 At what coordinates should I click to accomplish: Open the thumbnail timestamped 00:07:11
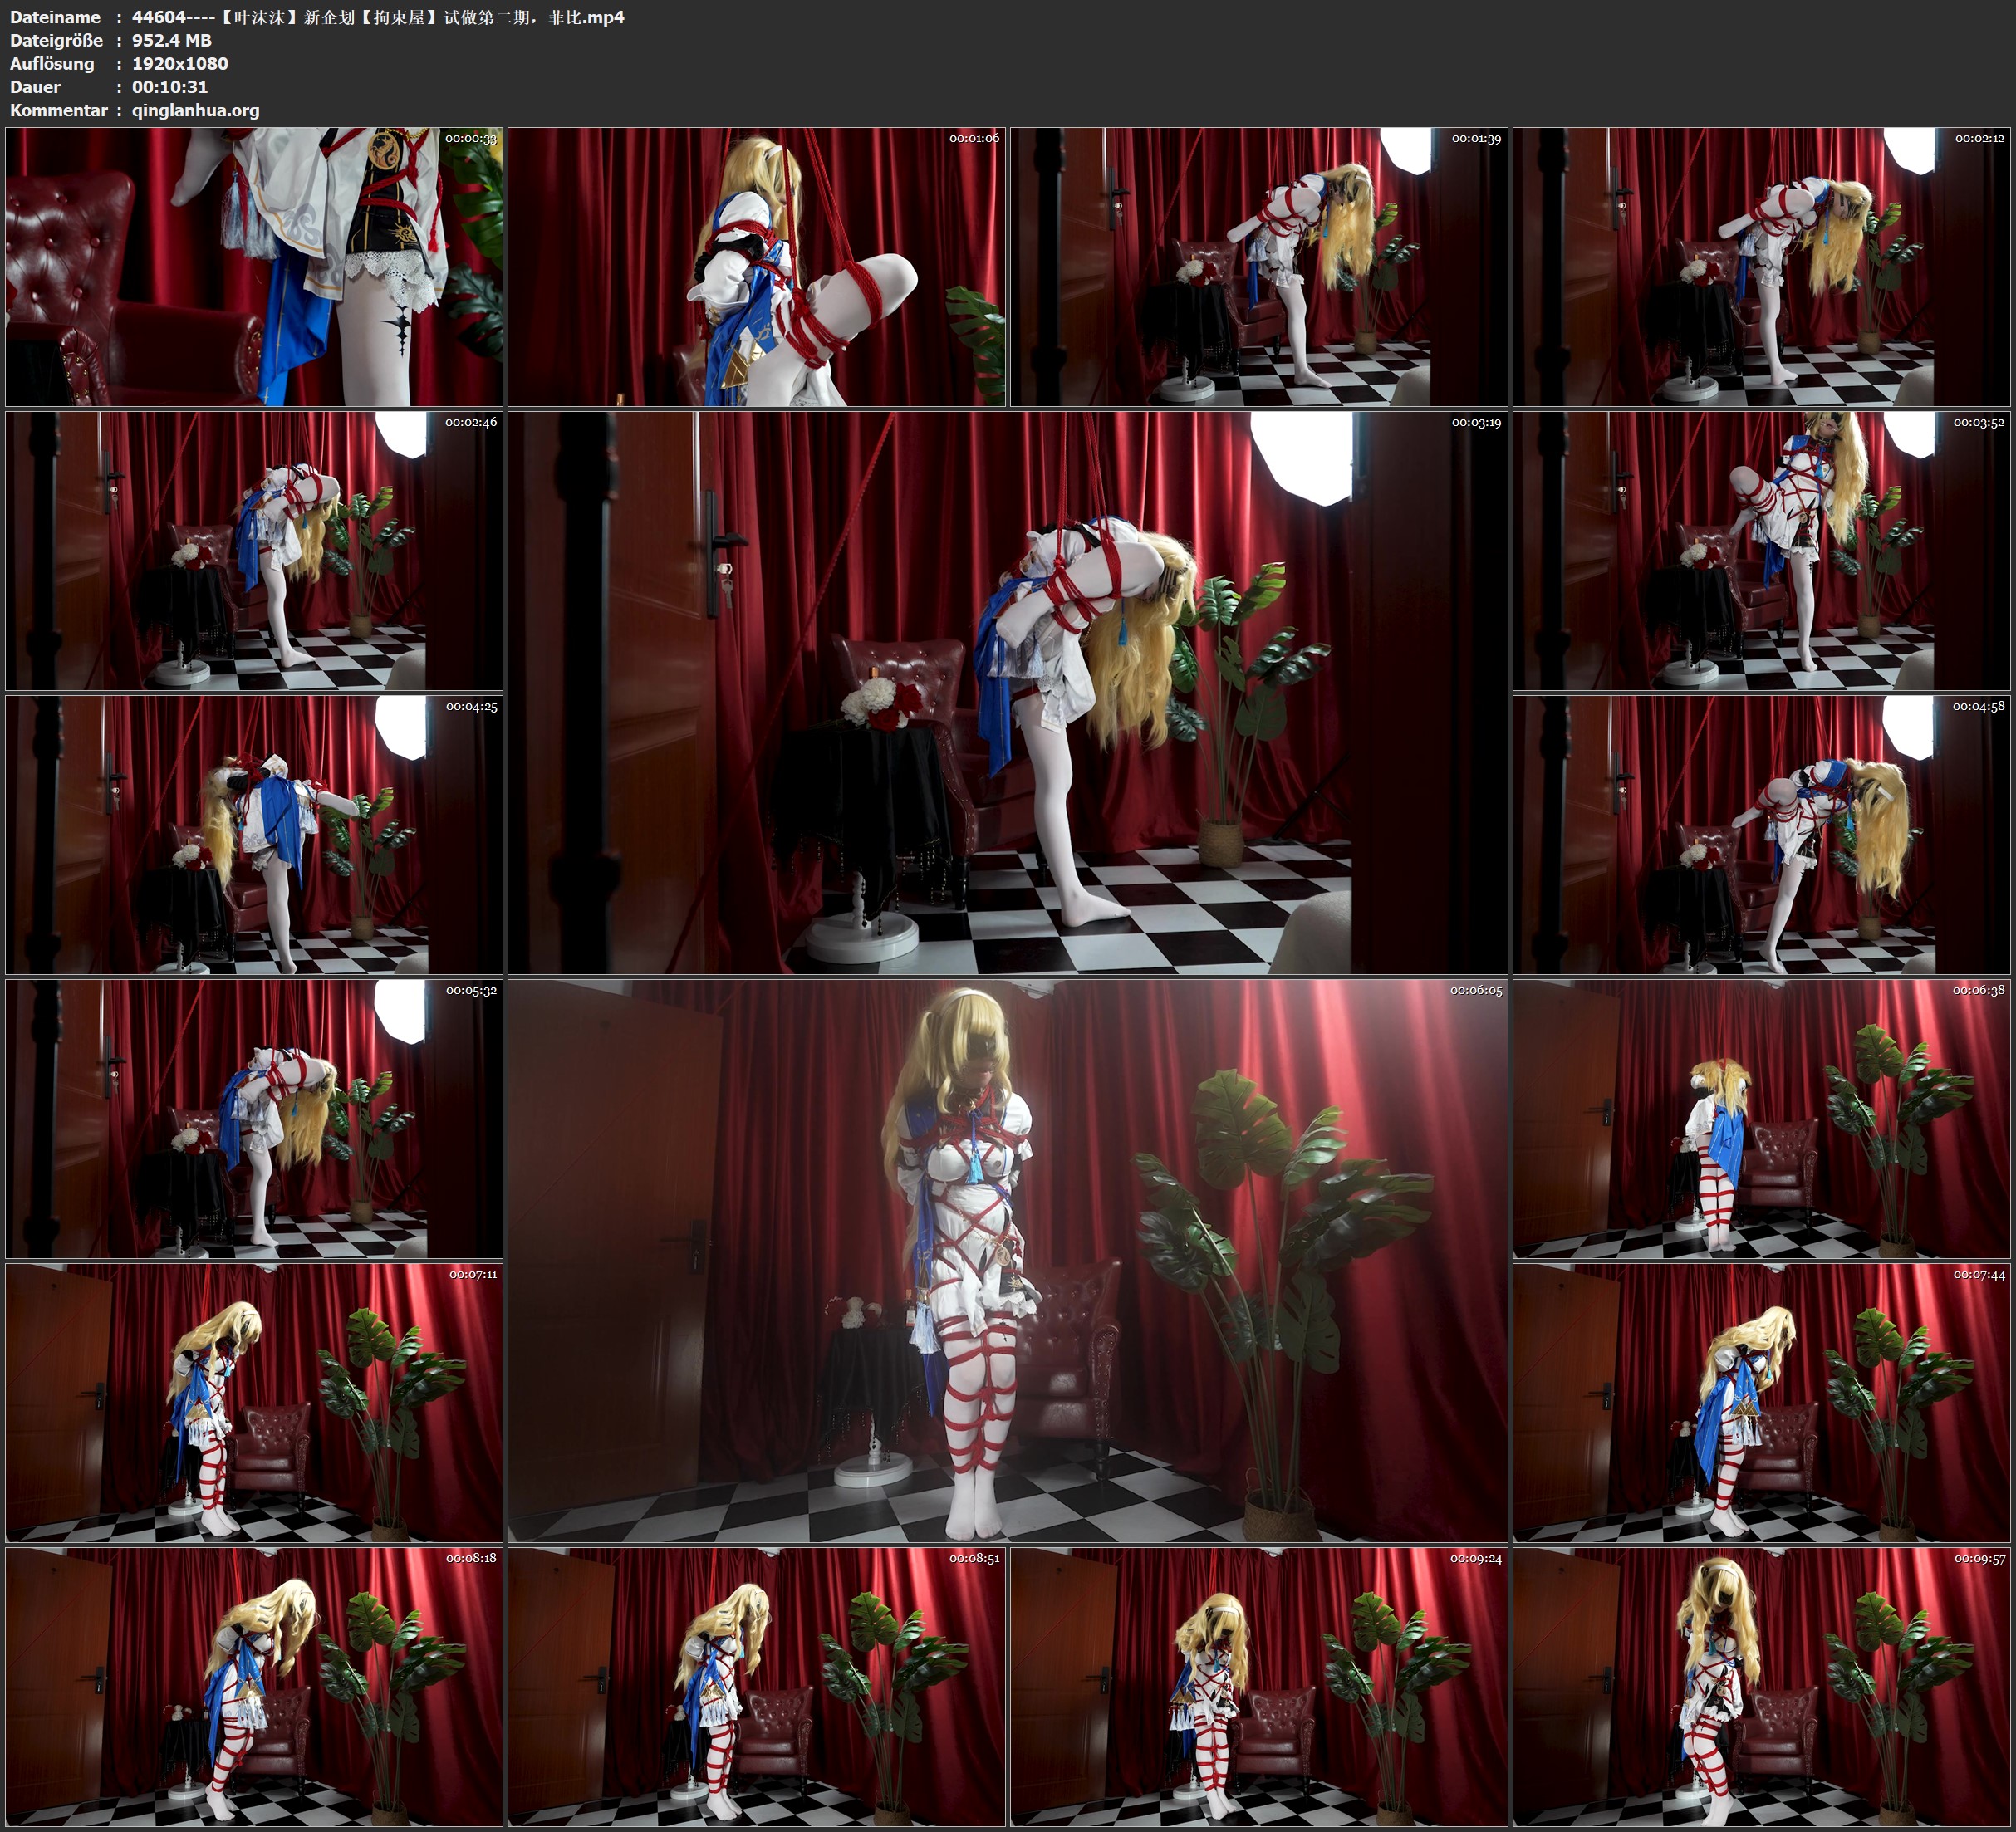point(254,1402)
